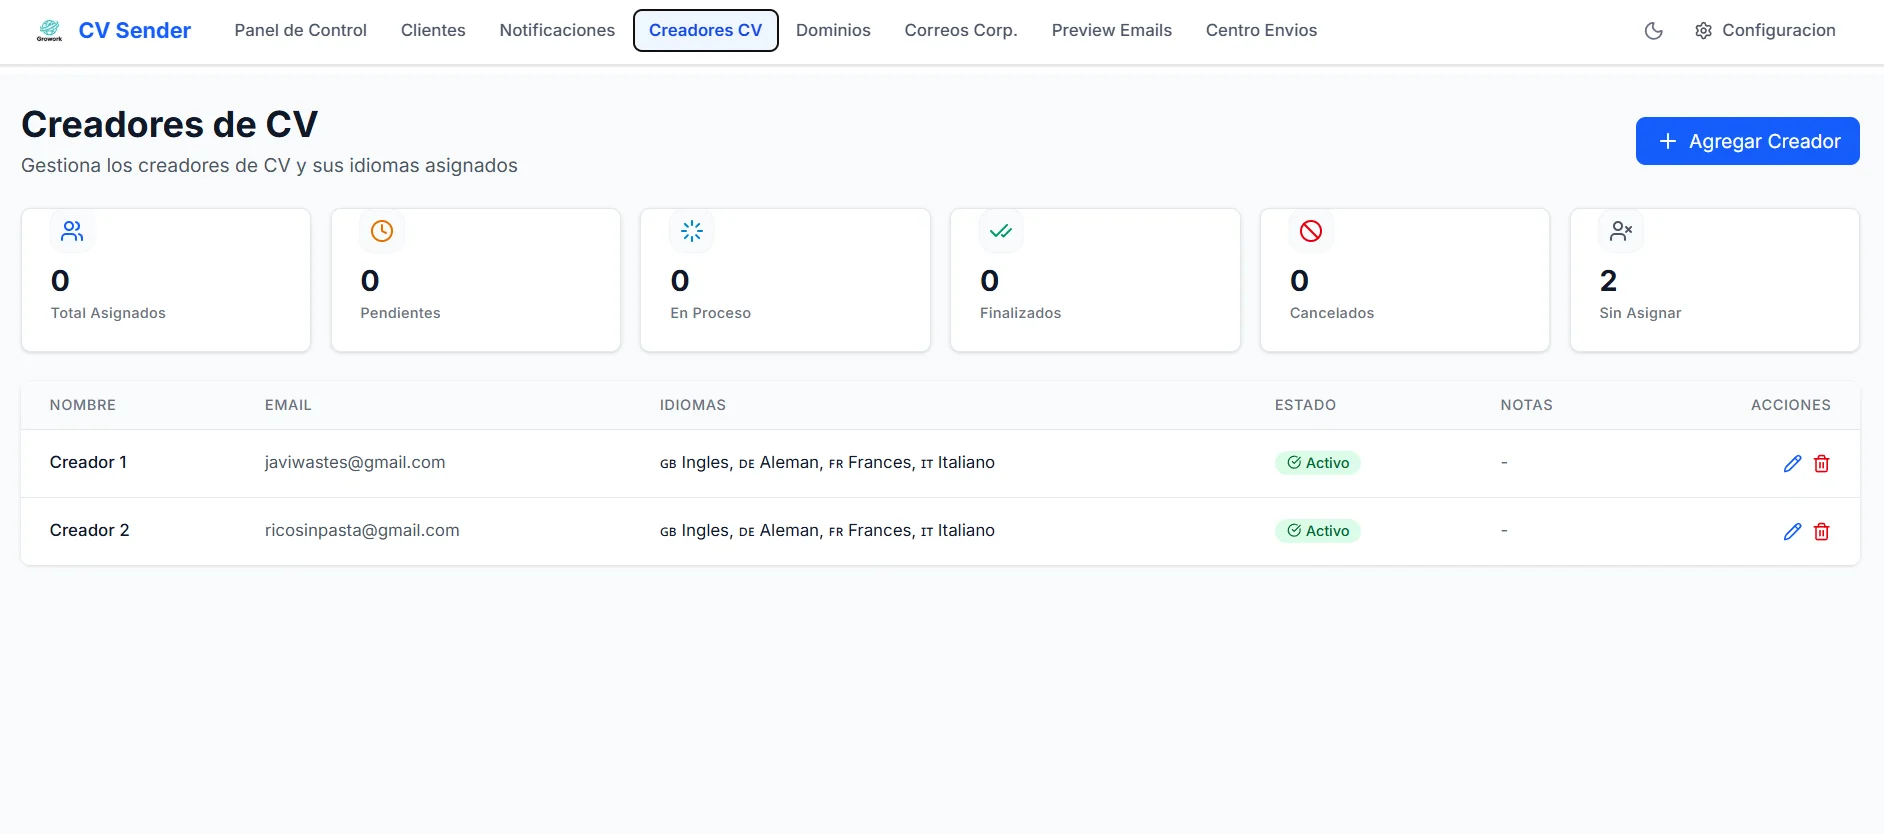
Task: Click the Pendientes clock icon
Action: pyautogui.click(x=382, y=231)
